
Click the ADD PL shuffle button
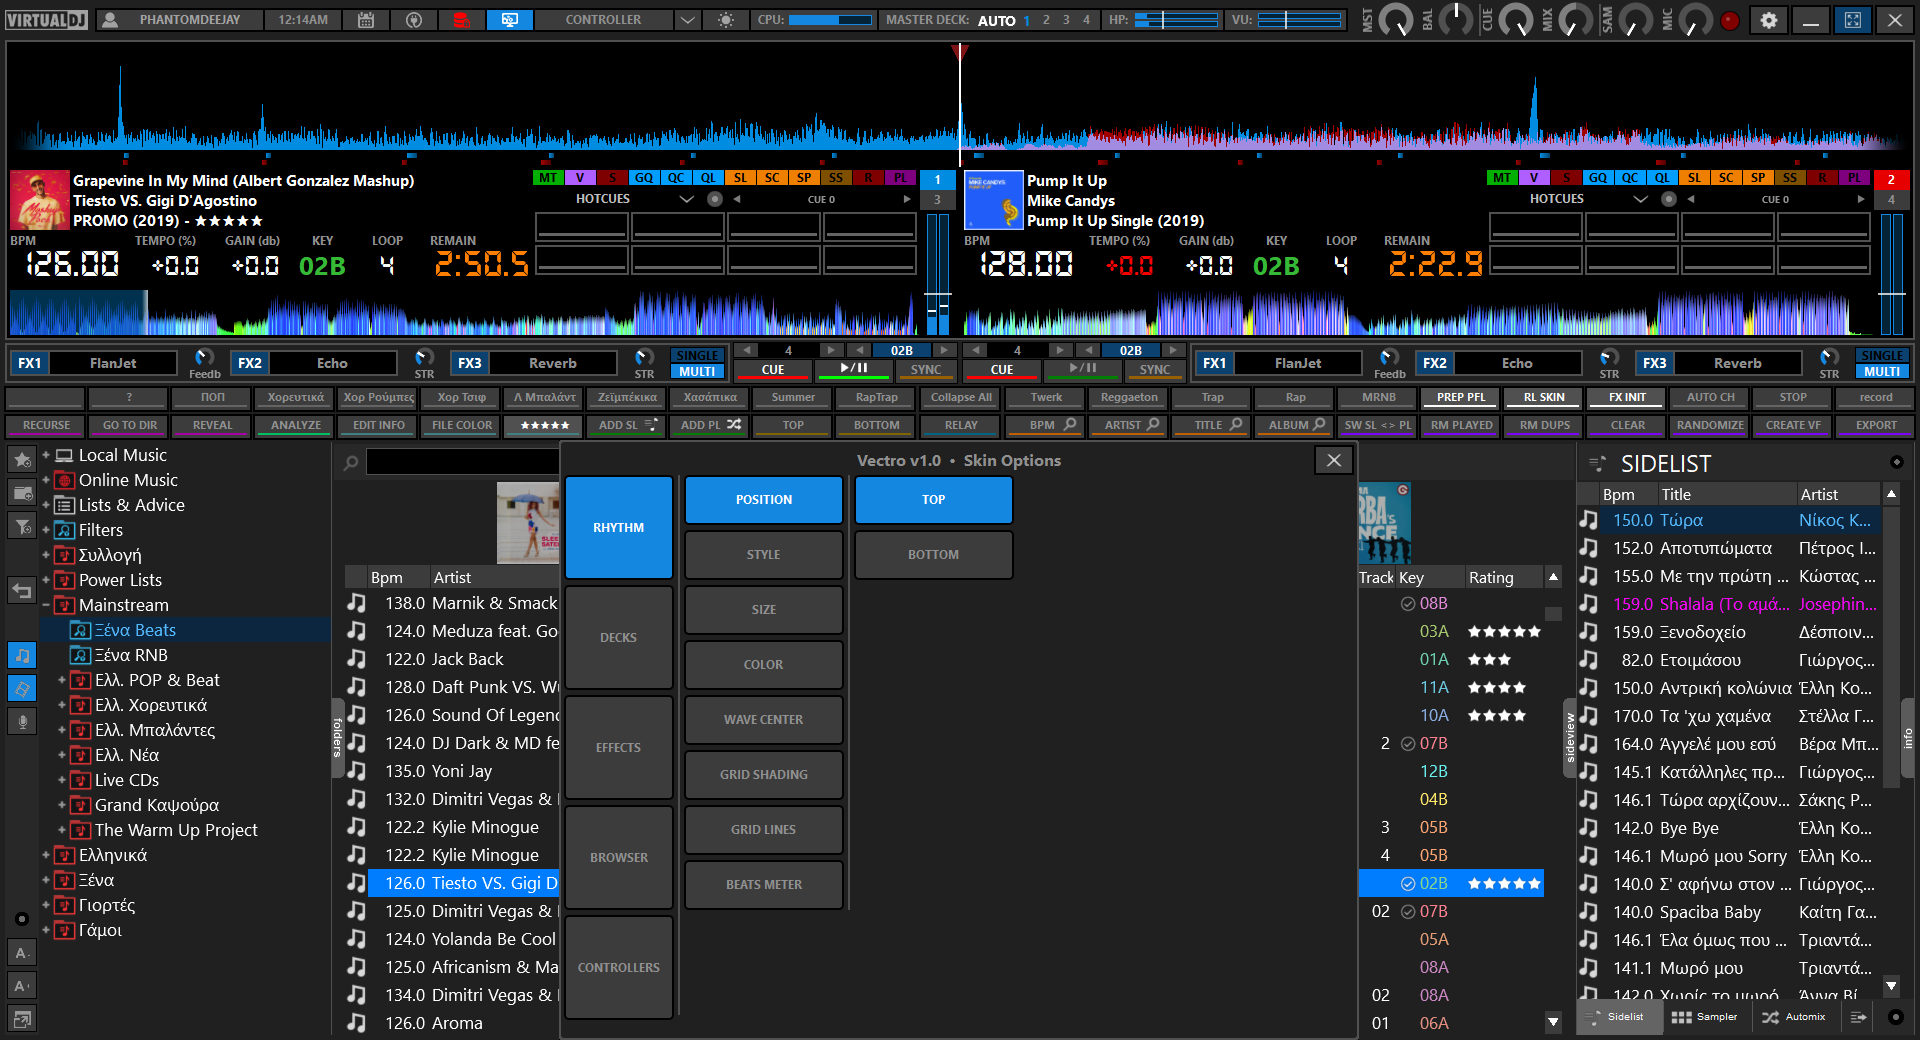[711, 425]
